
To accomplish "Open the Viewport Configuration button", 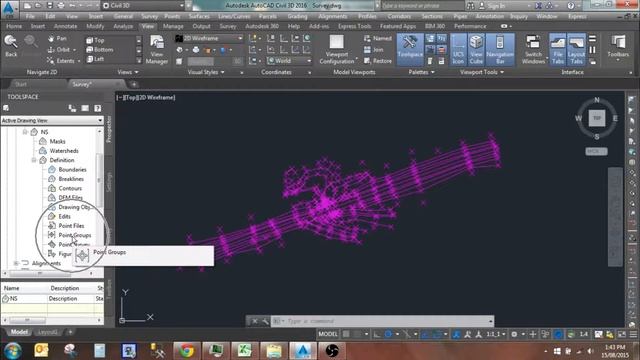I will 337,50.
